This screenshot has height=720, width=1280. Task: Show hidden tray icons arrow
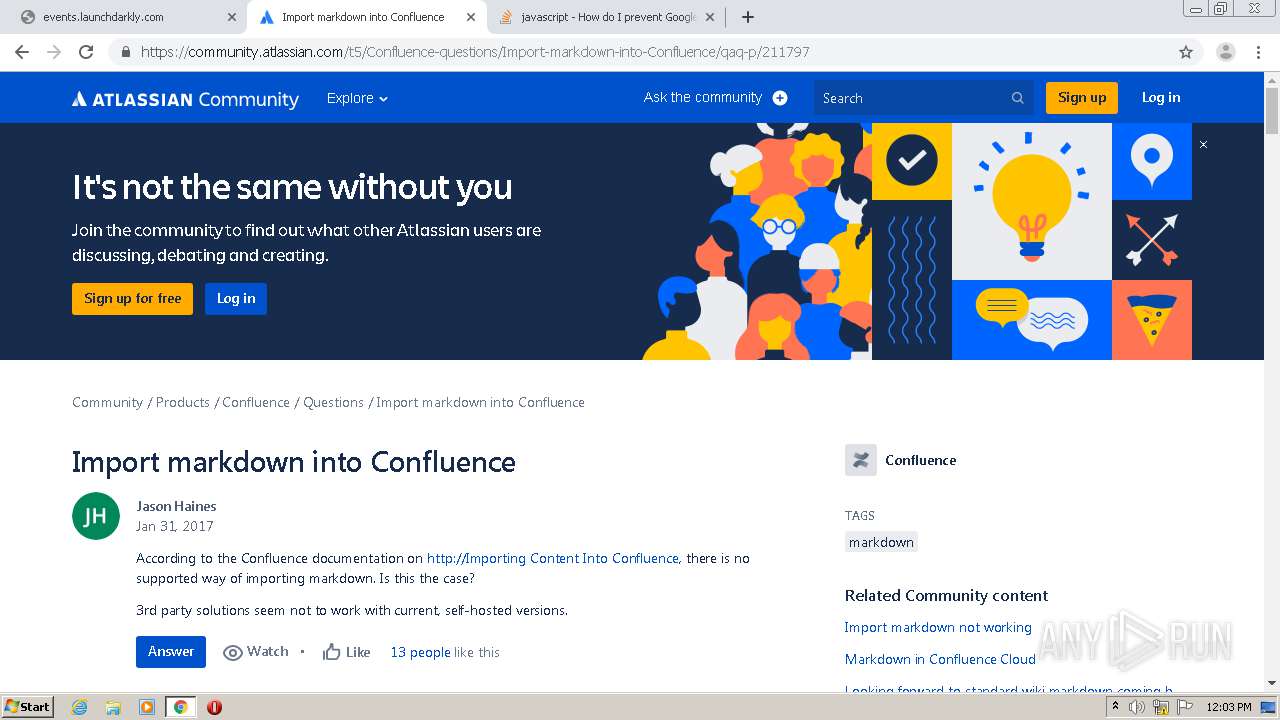coord(1115,707)
